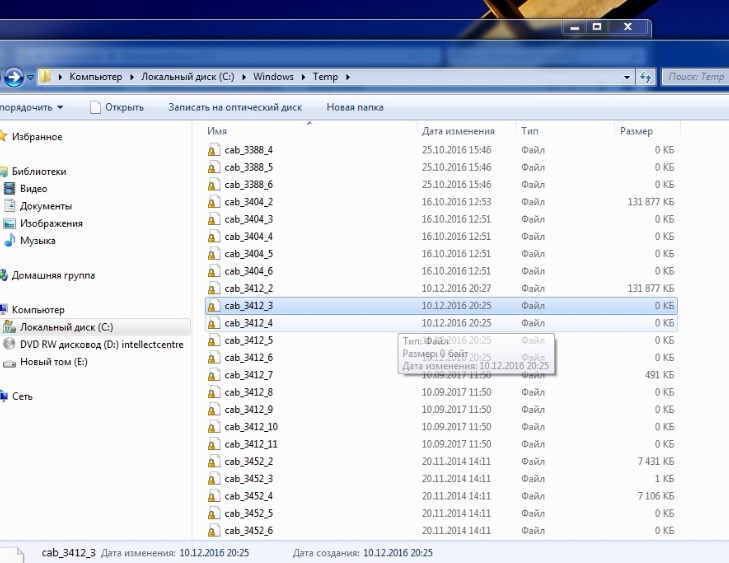Click the locked file icon of cab_3388_6

tap(213, 185)
